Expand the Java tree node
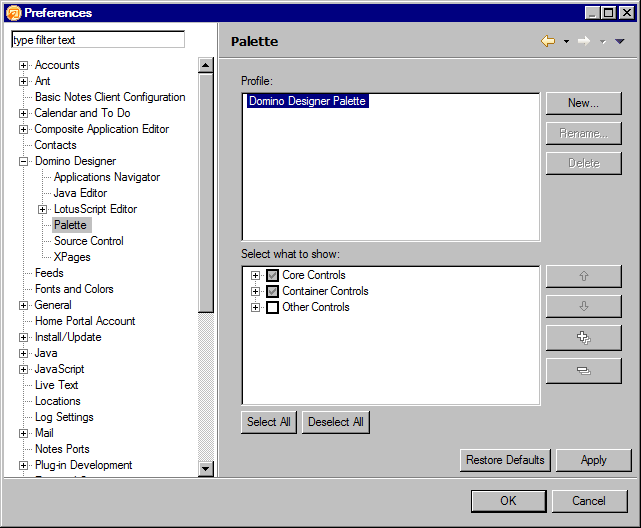This screenshot has height=528, width=641. tap(23, 353)
